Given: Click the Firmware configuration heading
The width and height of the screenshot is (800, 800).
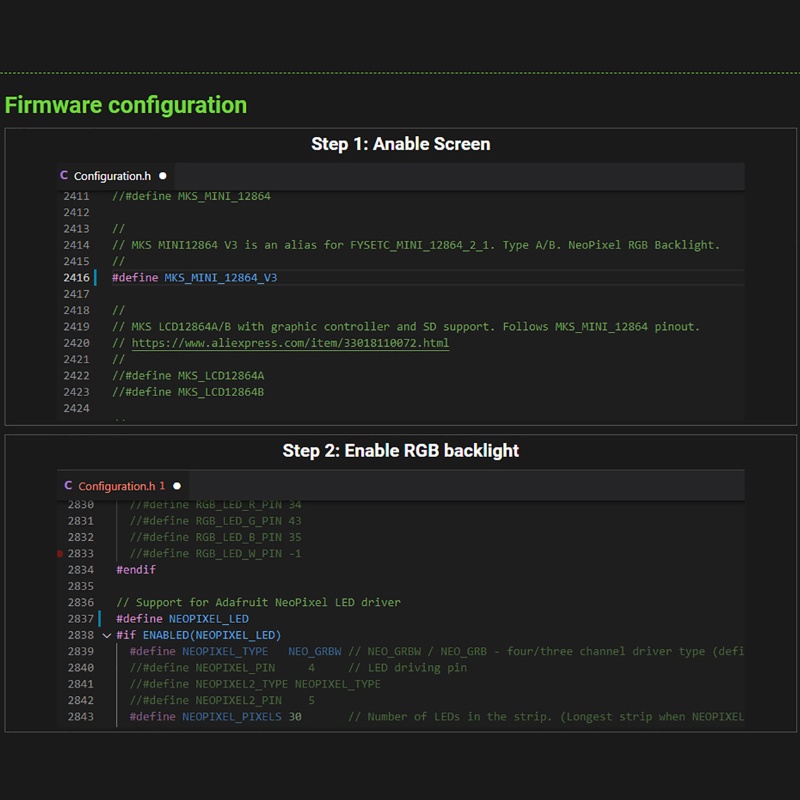Looking at the screenshot, I should pos(126,105).
